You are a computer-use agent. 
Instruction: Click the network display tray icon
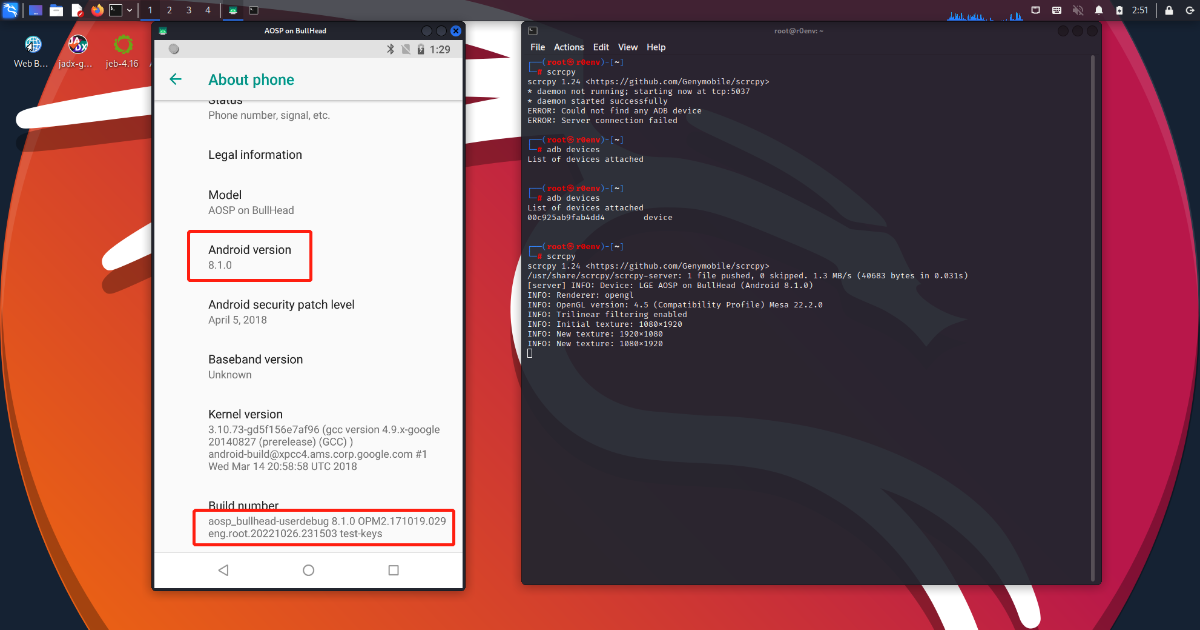(1035, 10)
